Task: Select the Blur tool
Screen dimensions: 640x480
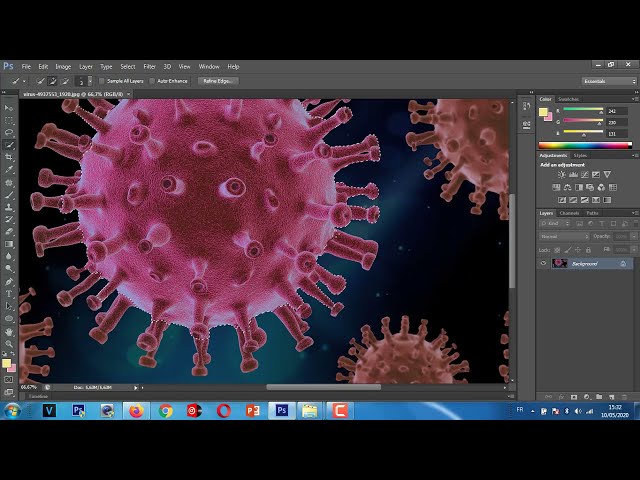Action: [9, 256]
